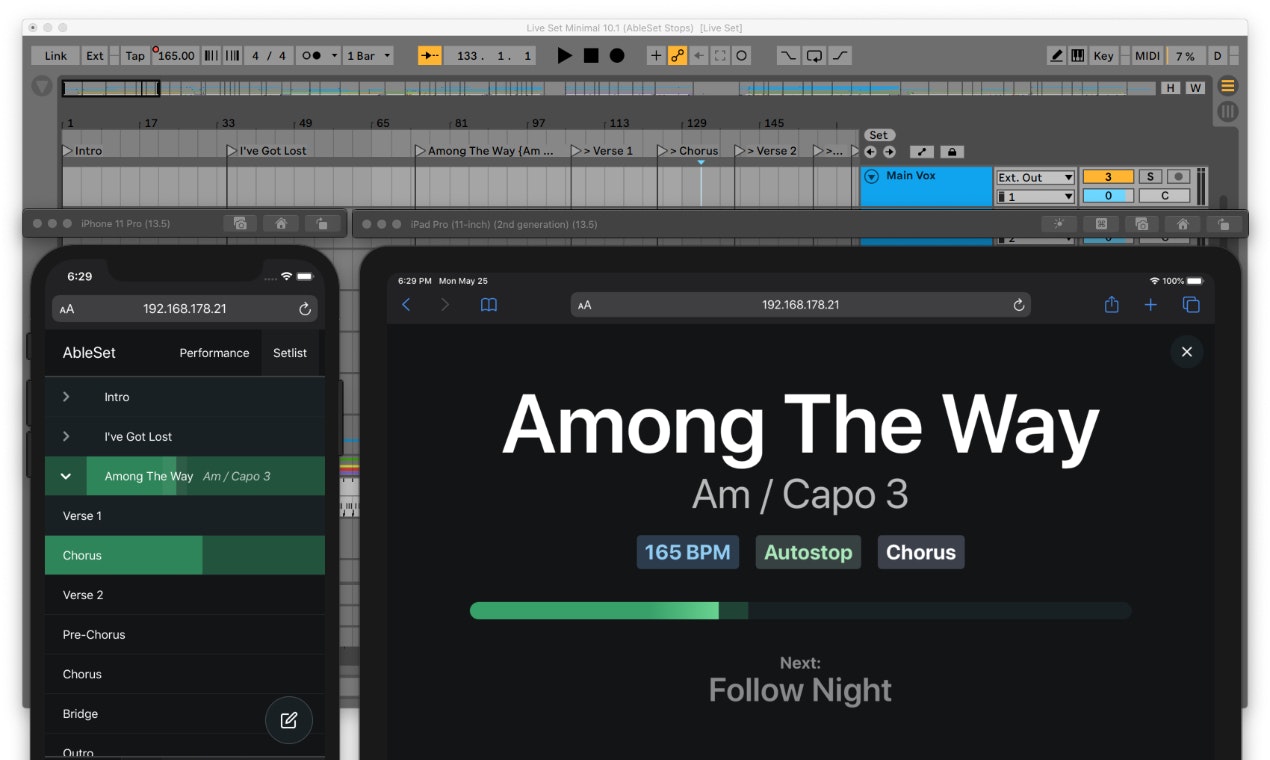Go back in iPad Safari
The image size is (1270, 760).
point(406,305)
